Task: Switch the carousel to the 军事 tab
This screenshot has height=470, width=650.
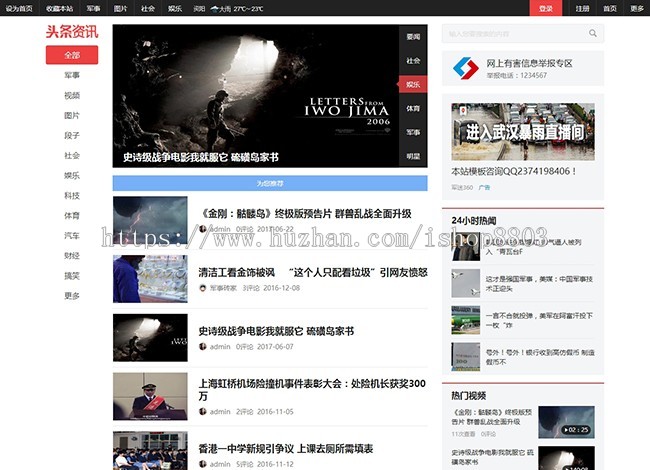Action: (x=413, y=132)
